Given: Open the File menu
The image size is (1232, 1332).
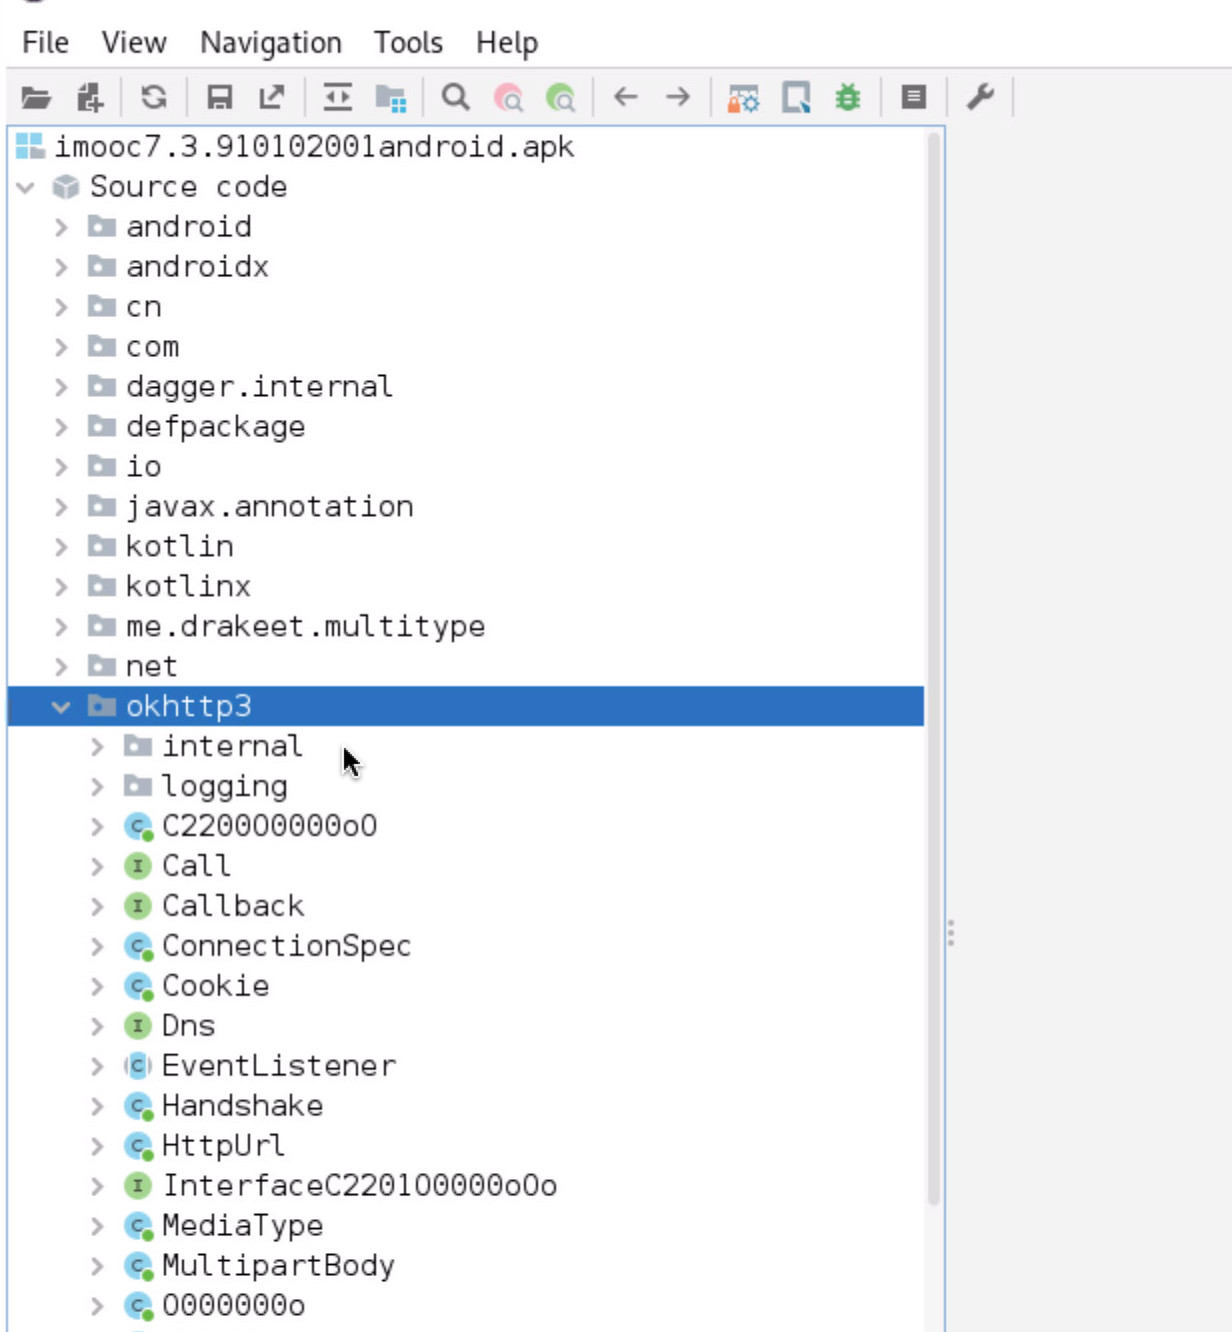Looking at the screenshot, I should pyautogui.click(x=45, y=43).
